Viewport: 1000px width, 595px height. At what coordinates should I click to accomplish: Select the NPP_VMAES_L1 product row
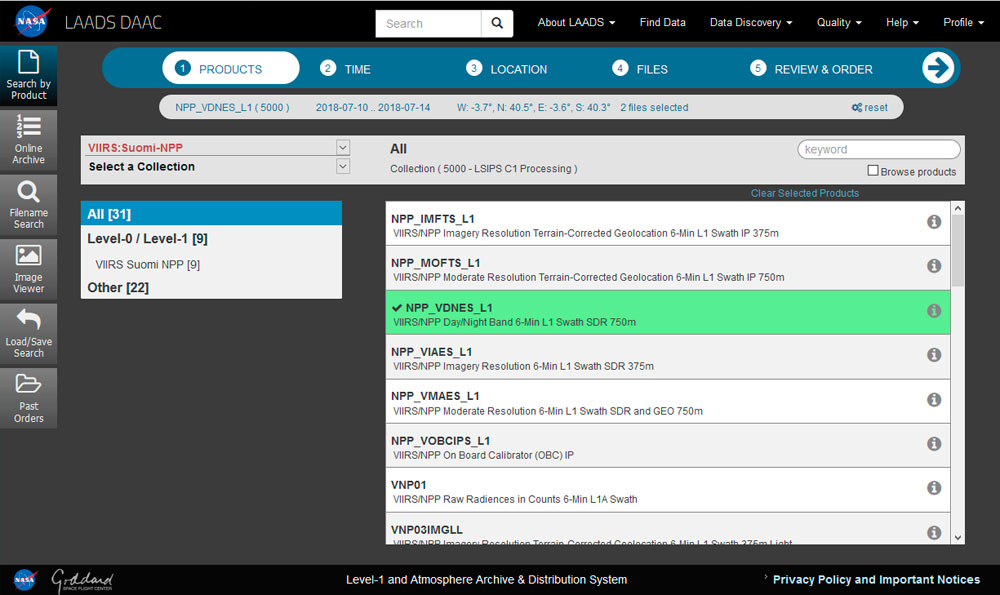668,401
